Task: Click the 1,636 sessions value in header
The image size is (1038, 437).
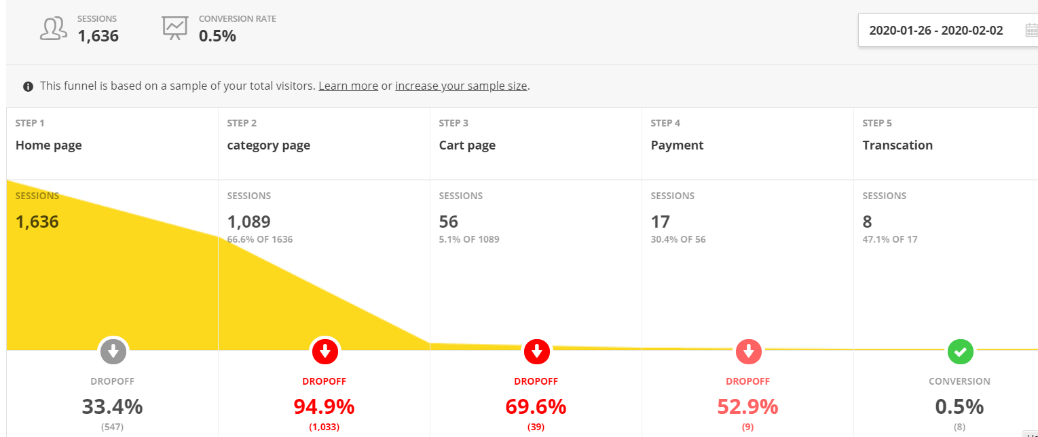Action: click(98, 36)
